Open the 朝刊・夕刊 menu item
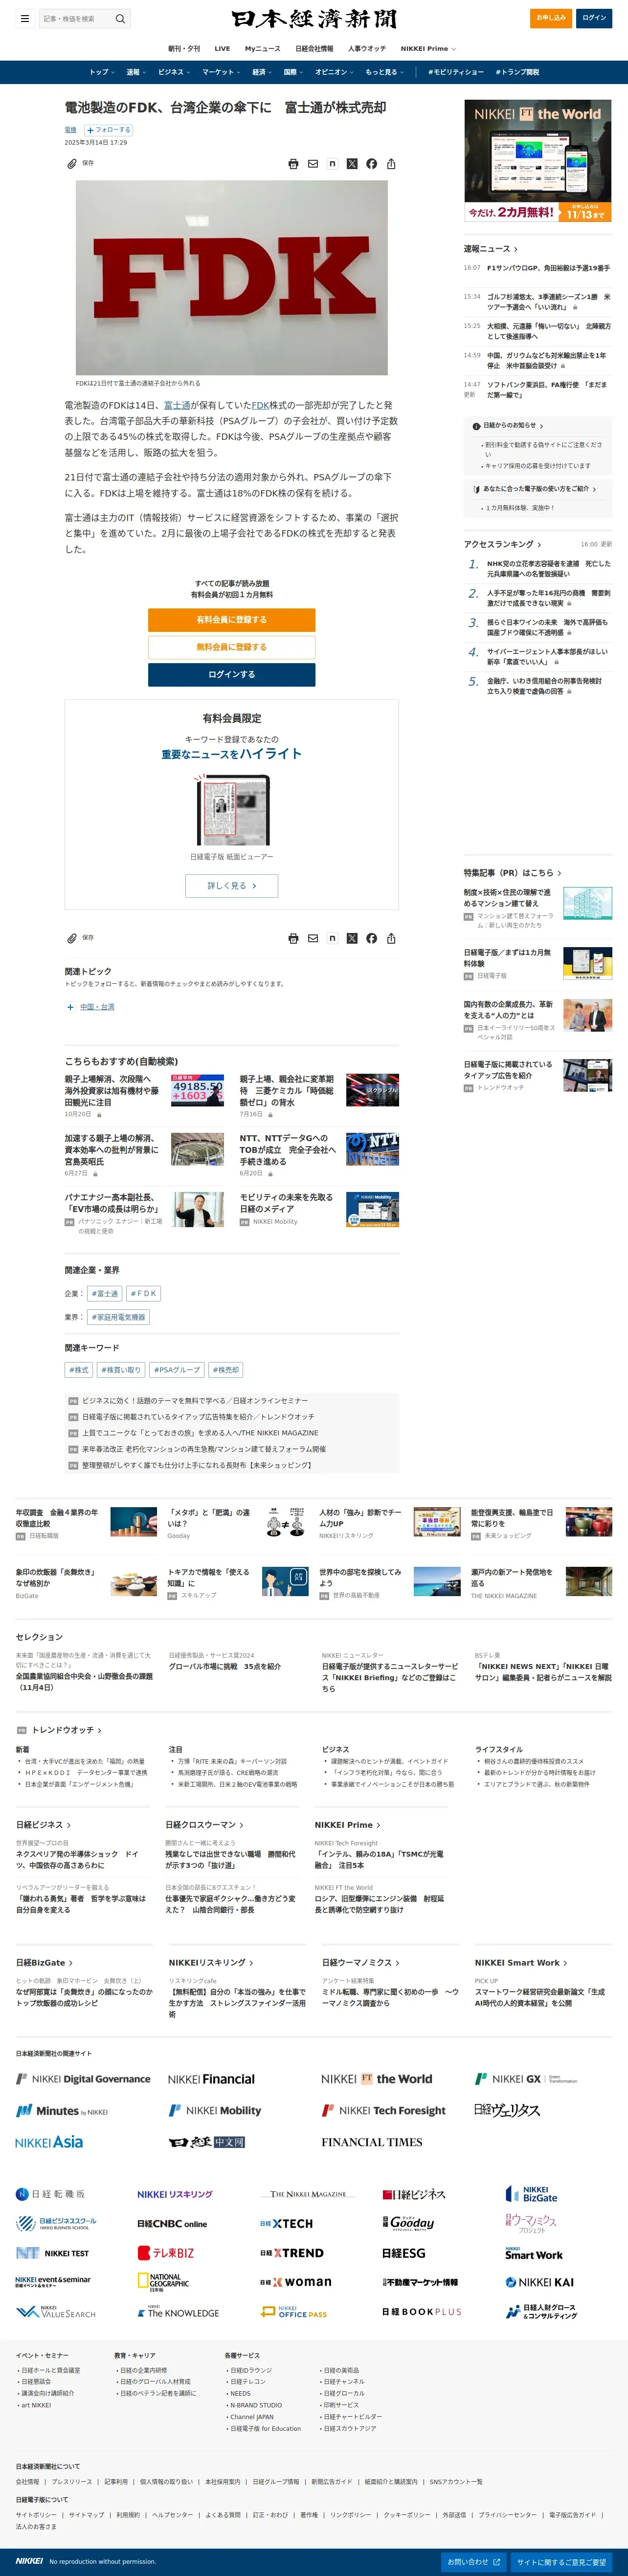628x2576 pixels. coord(184,48)
